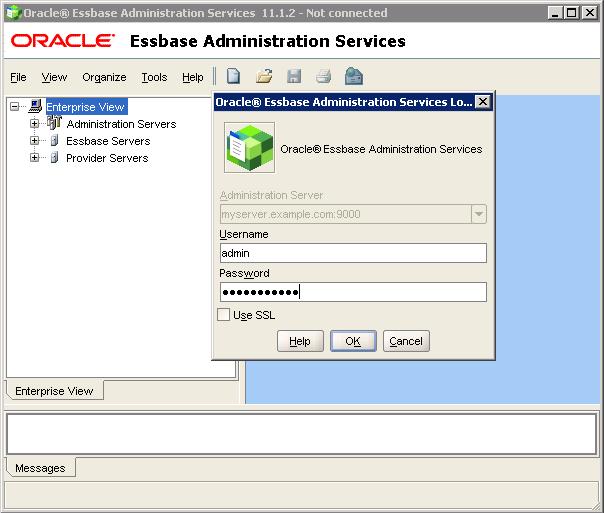Click the Password input field
Screen dimensions: 604x513
(353, 292)
